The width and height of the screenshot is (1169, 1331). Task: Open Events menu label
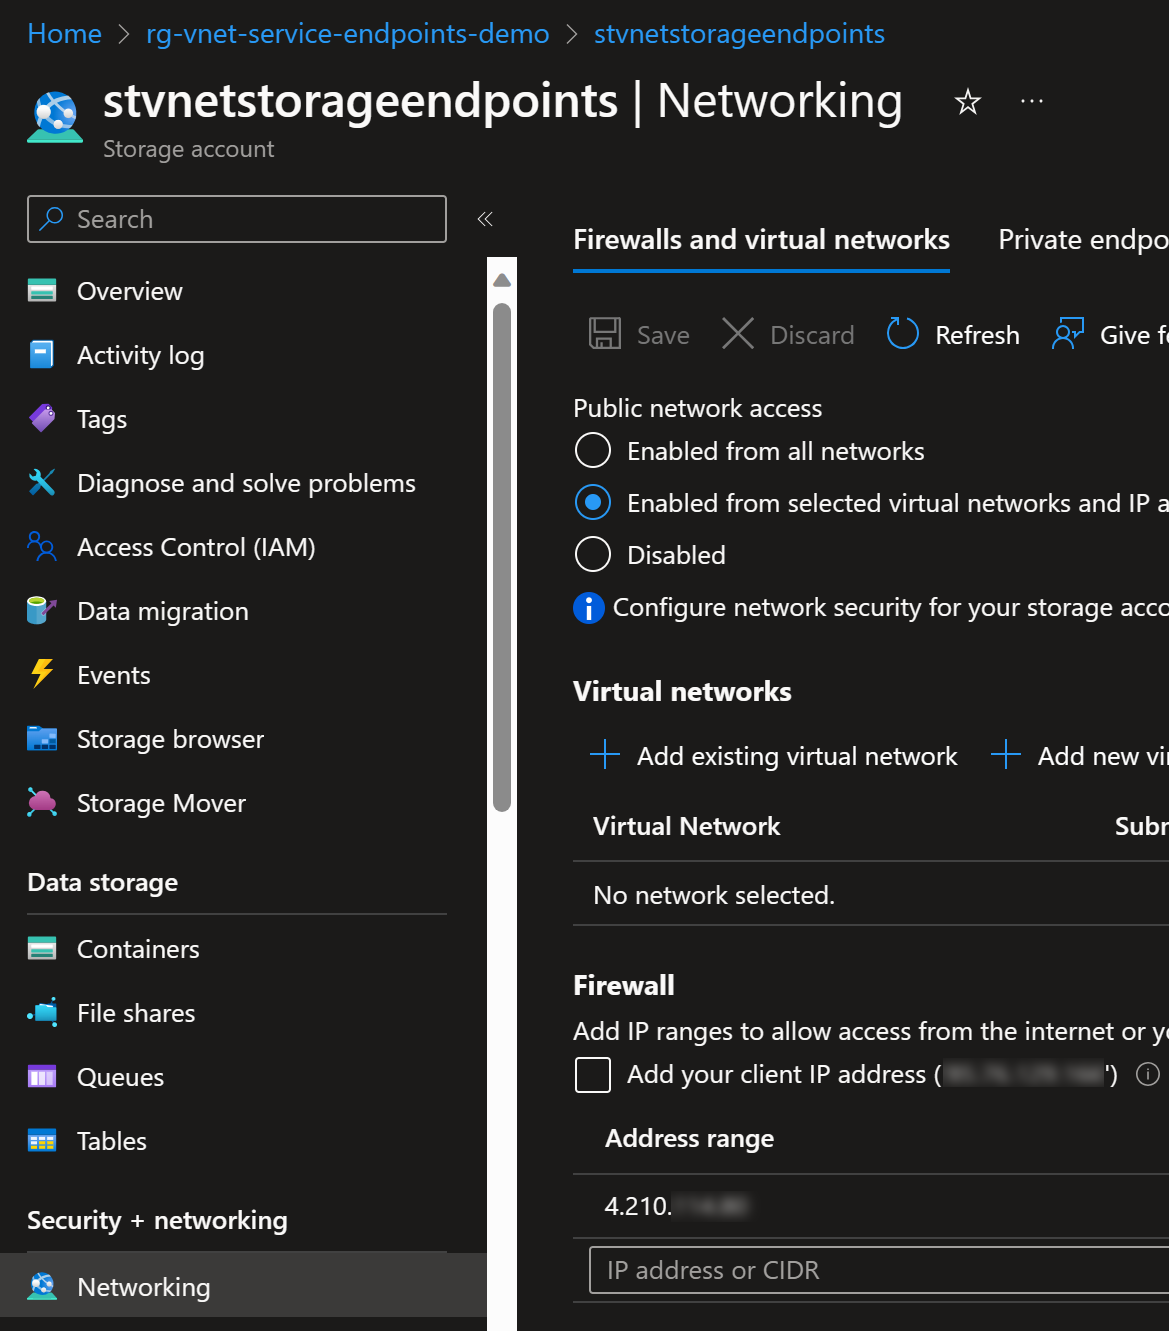114,675
